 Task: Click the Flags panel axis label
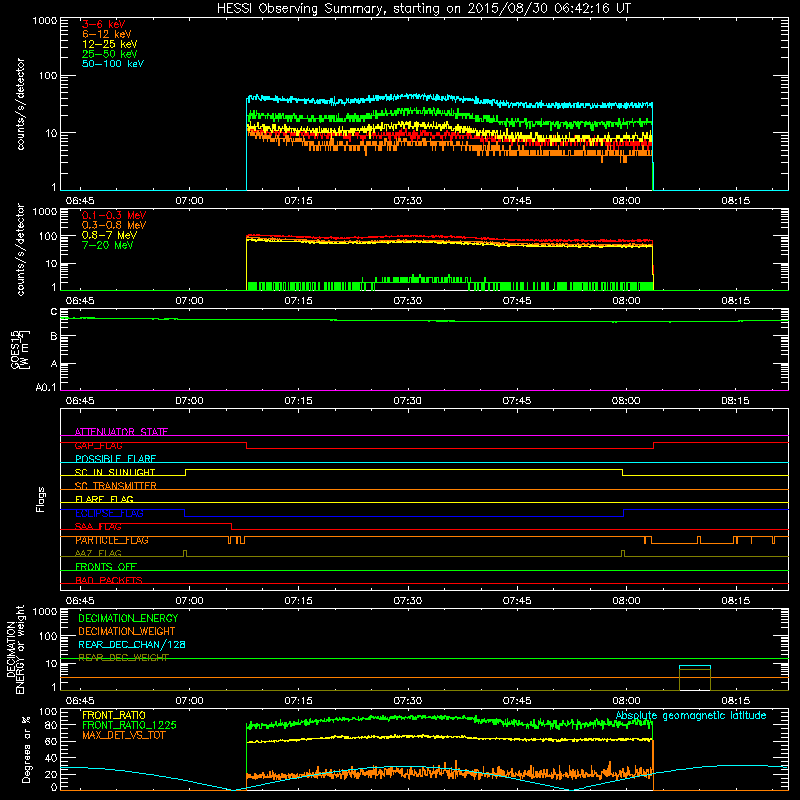pyautogui.click(x=41, y=499)
